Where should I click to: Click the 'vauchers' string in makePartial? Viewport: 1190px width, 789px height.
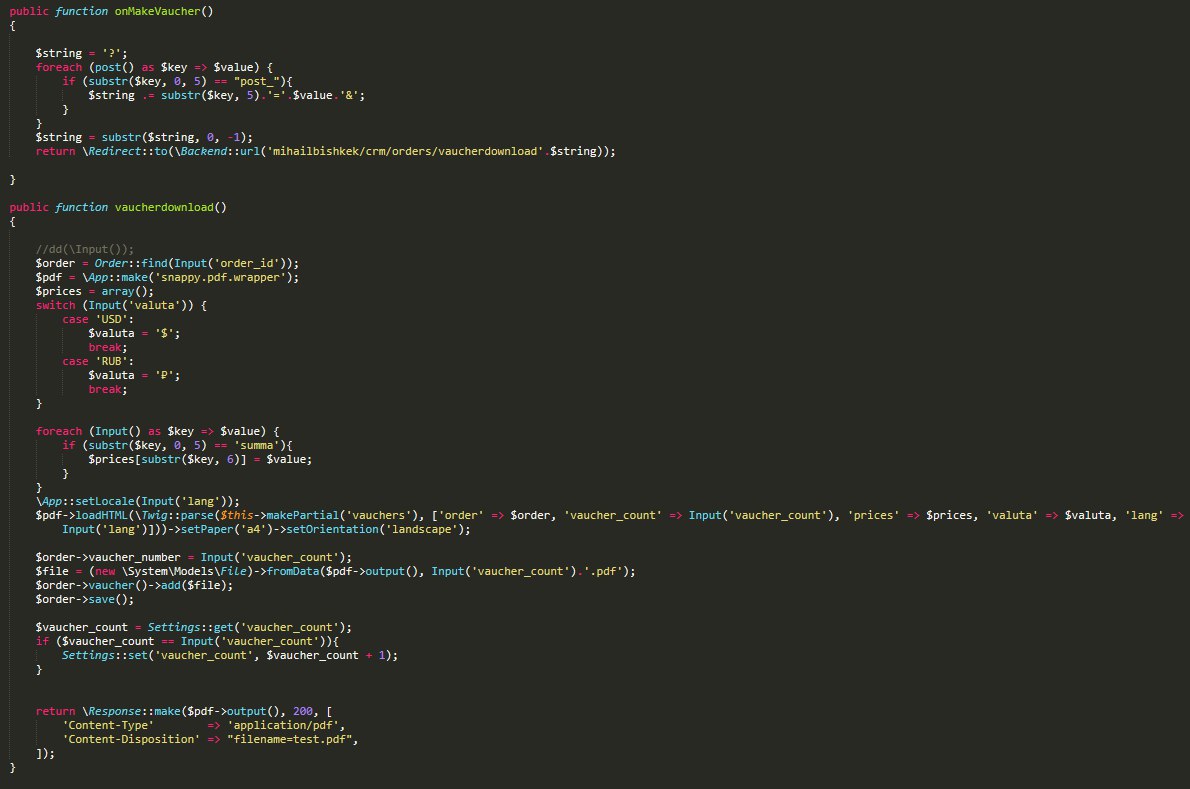[381, 515]
